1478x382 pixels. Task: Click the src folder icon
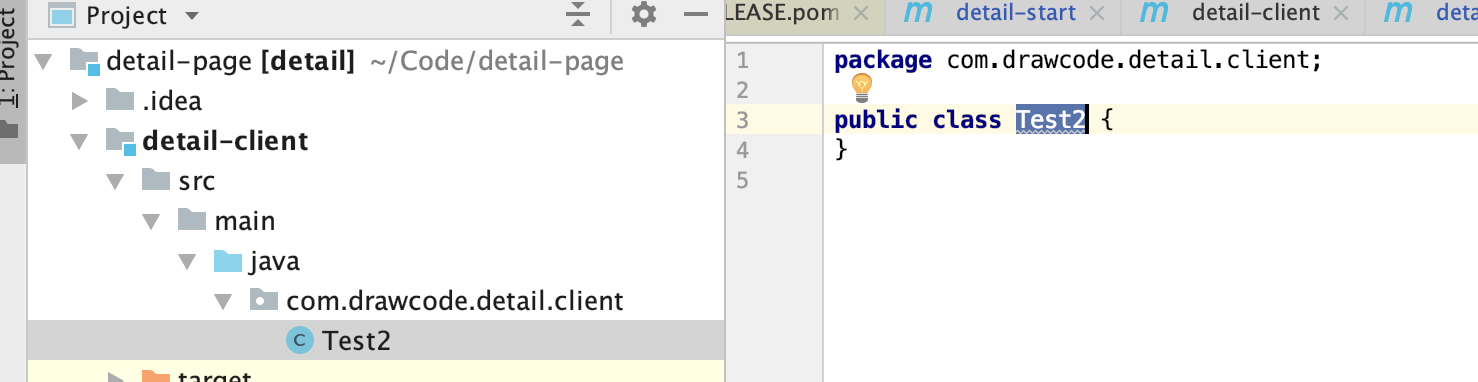tap(156, 180)
